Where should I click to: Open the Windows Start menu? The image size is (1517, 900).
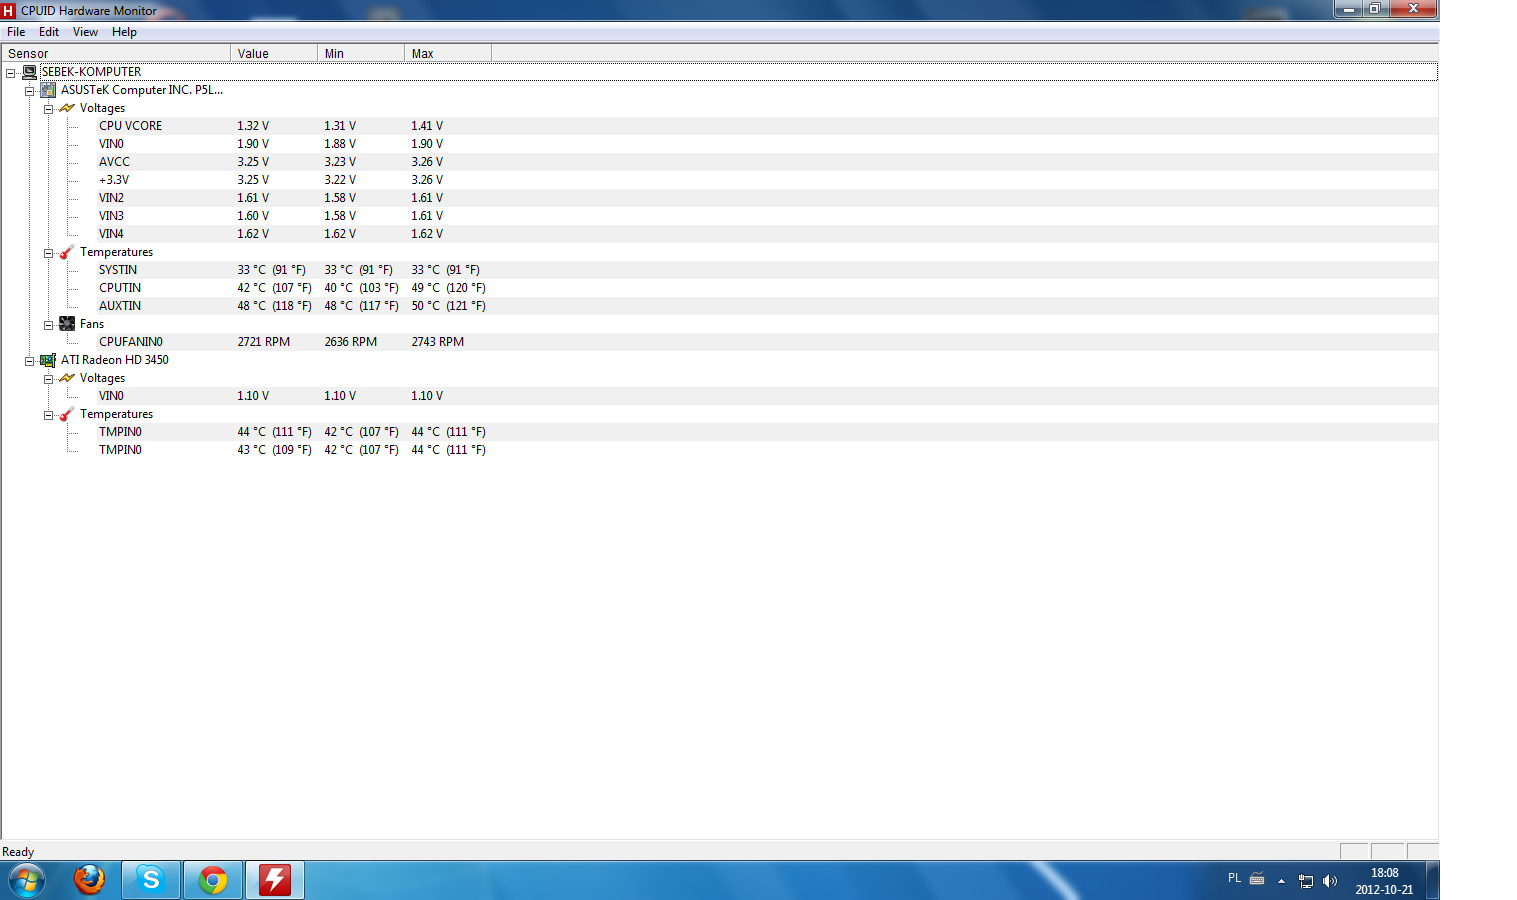27,880
